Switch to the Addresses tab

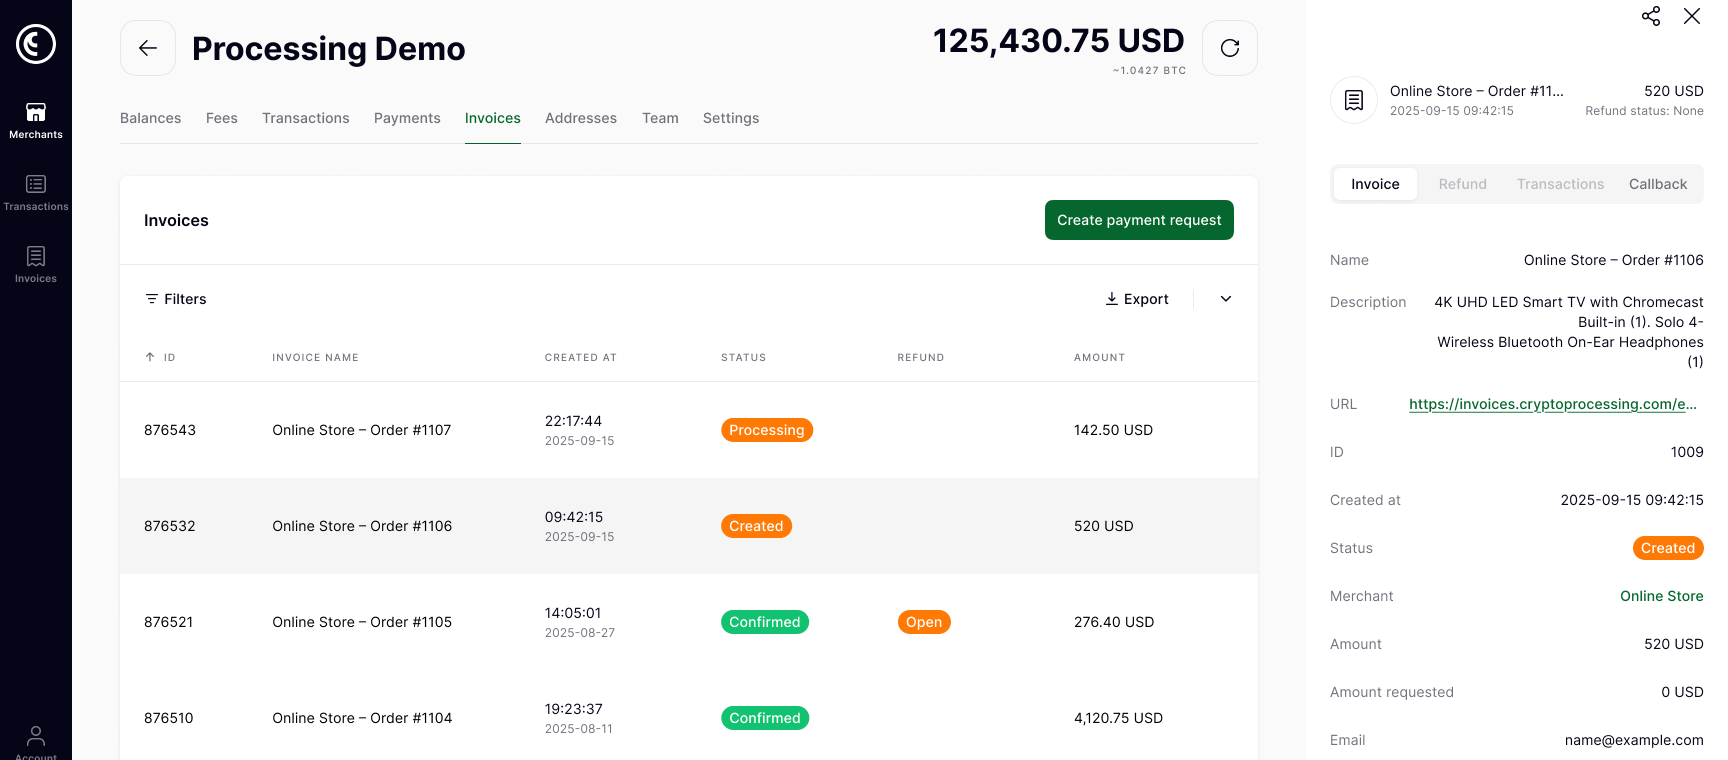581,118
